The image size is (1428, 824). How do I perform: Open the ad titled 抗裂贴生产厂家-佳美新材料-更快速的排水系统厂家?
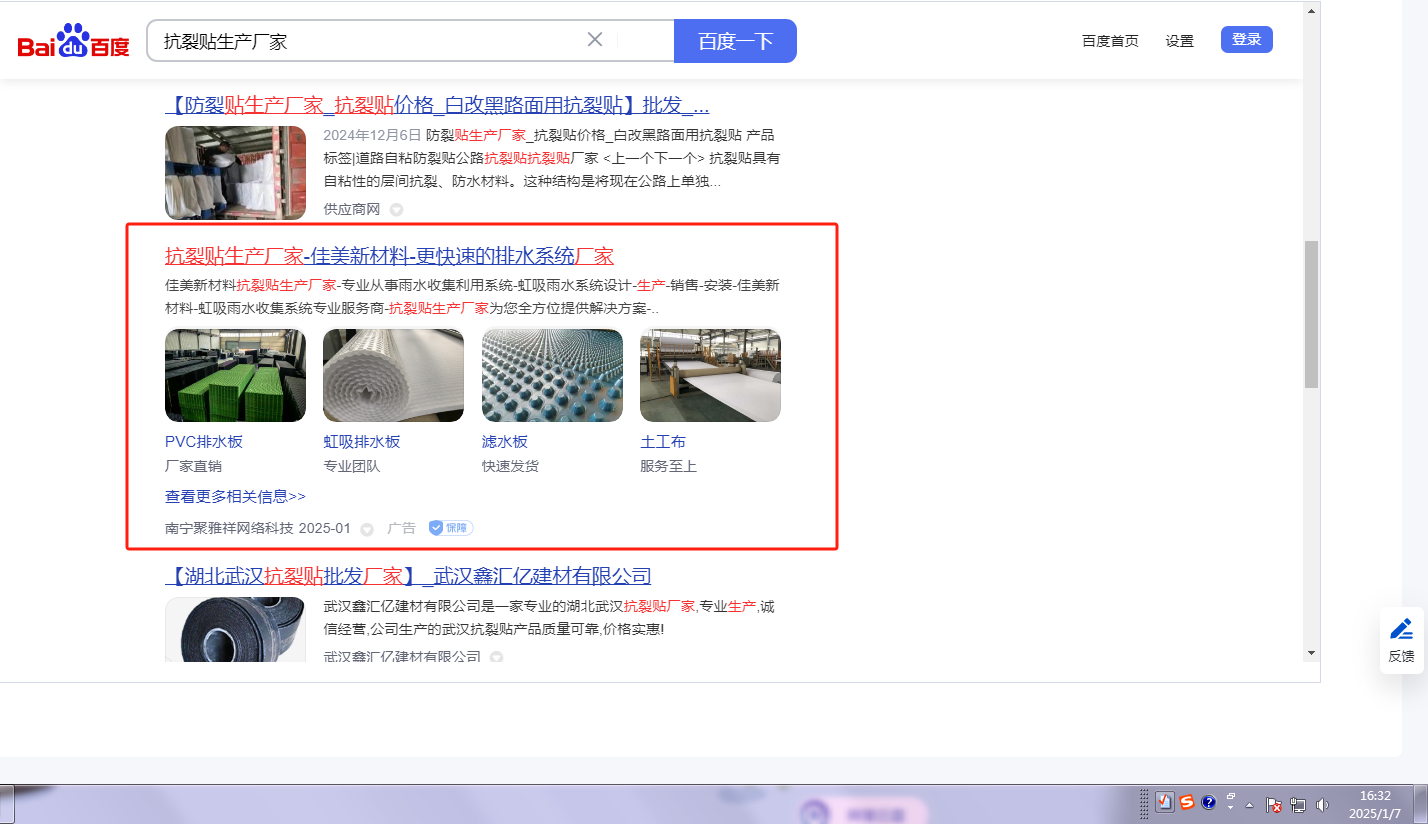click(389, 255)
